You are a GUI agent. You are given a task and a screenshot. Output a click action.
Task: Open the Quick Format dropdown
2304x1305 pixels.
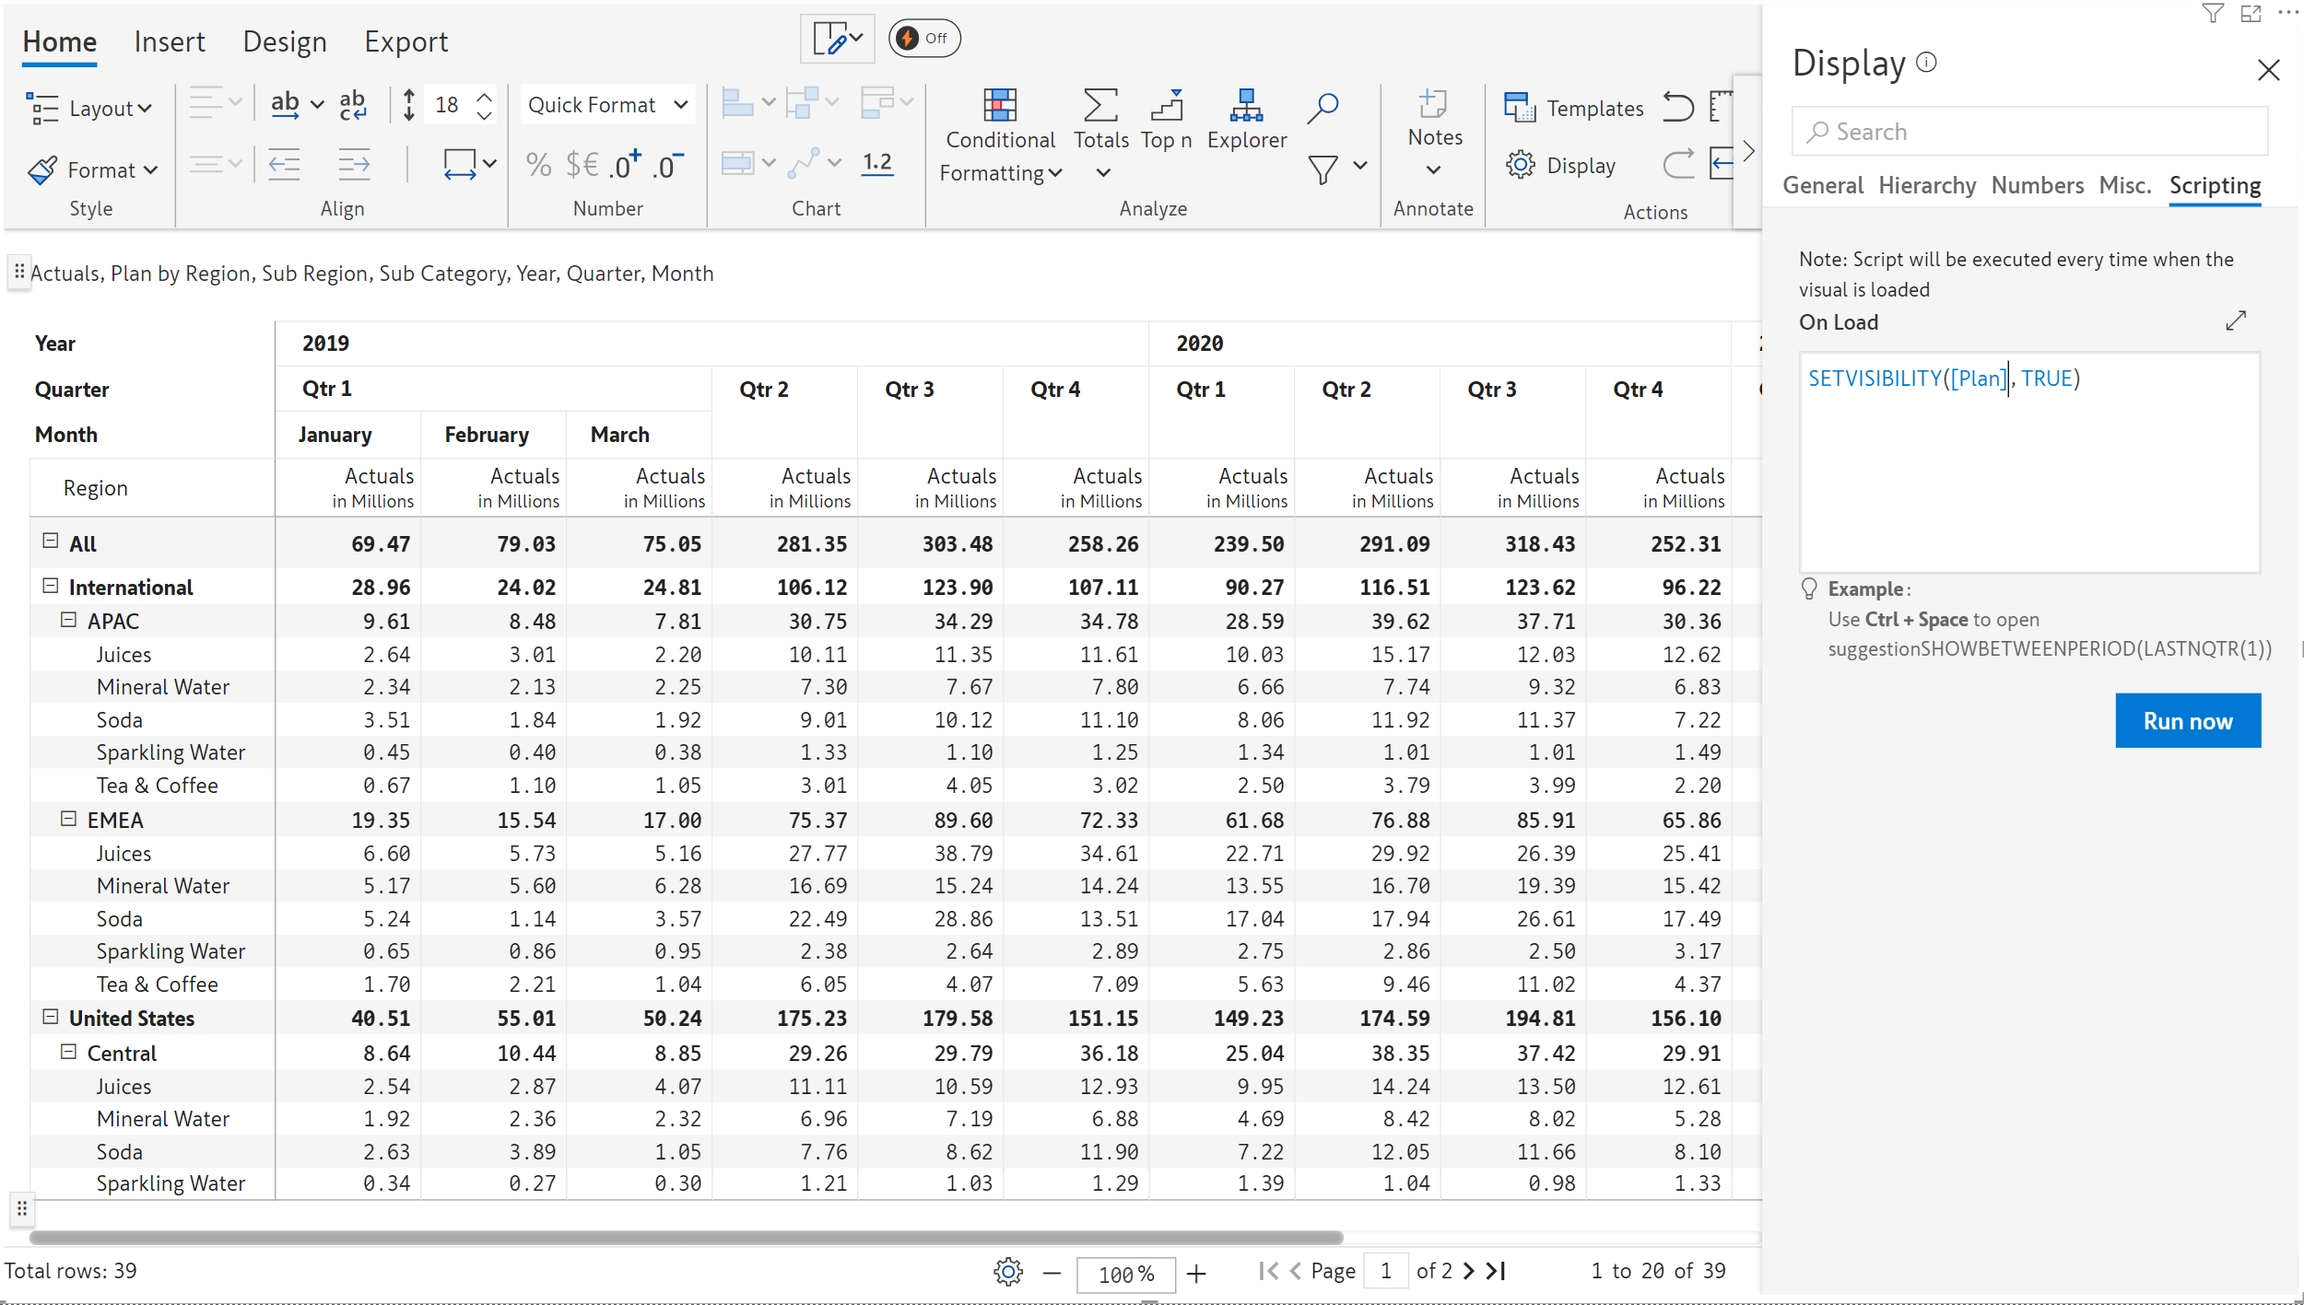click(x=606, y=105)
